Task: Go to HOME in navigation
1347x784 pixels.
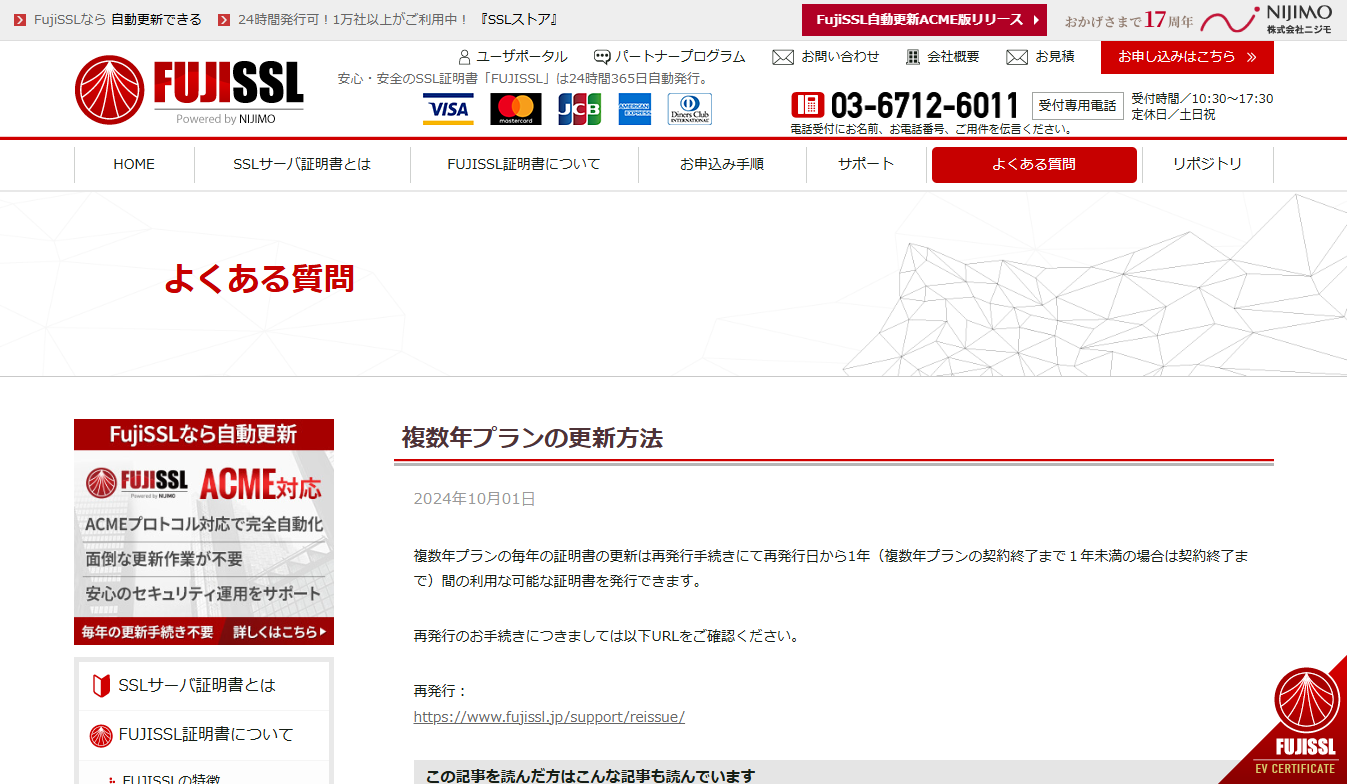Action: click(134, 164)
